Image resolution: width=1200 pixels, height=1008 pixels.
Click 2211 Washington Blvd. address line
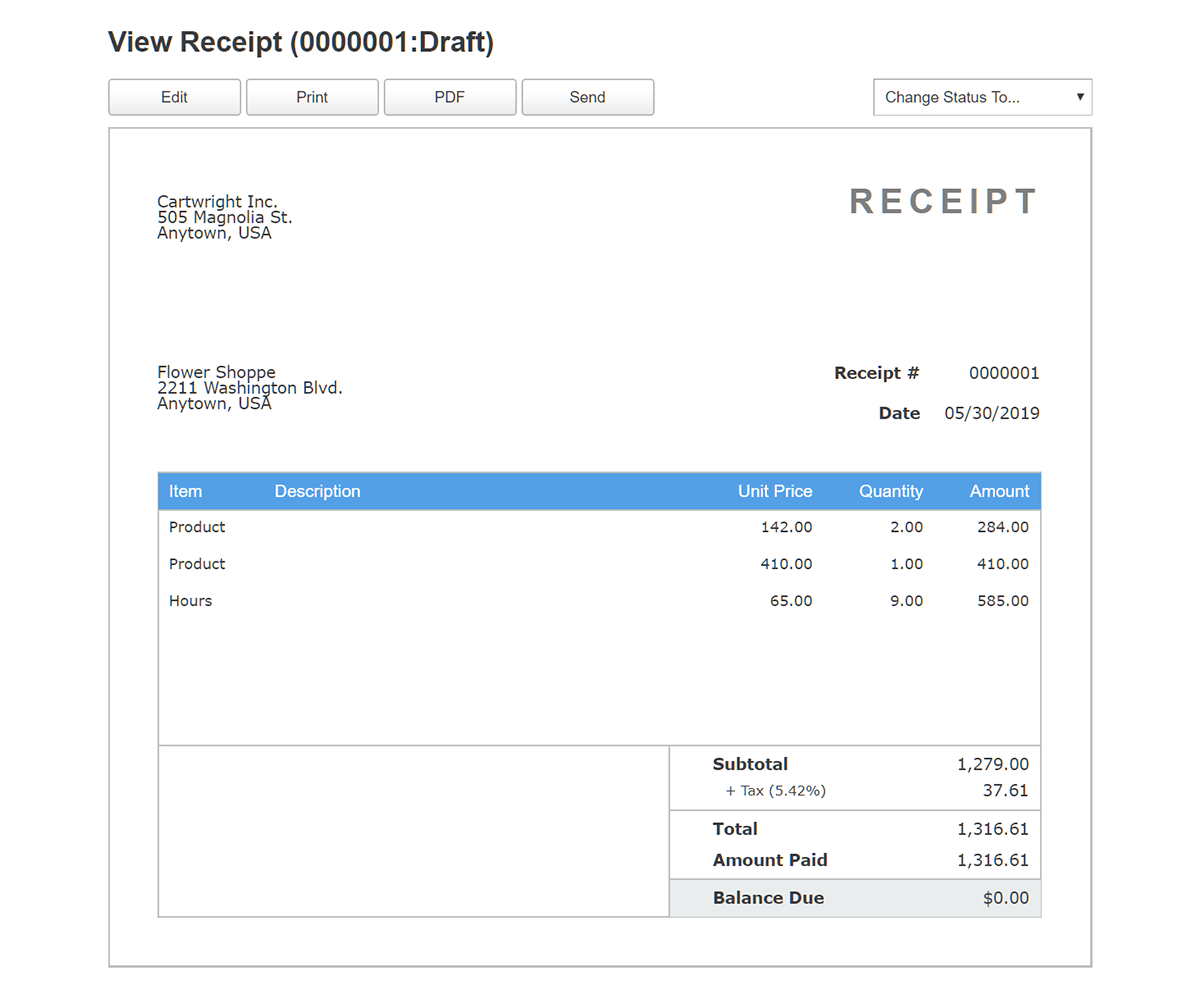[x=250, y=388]
